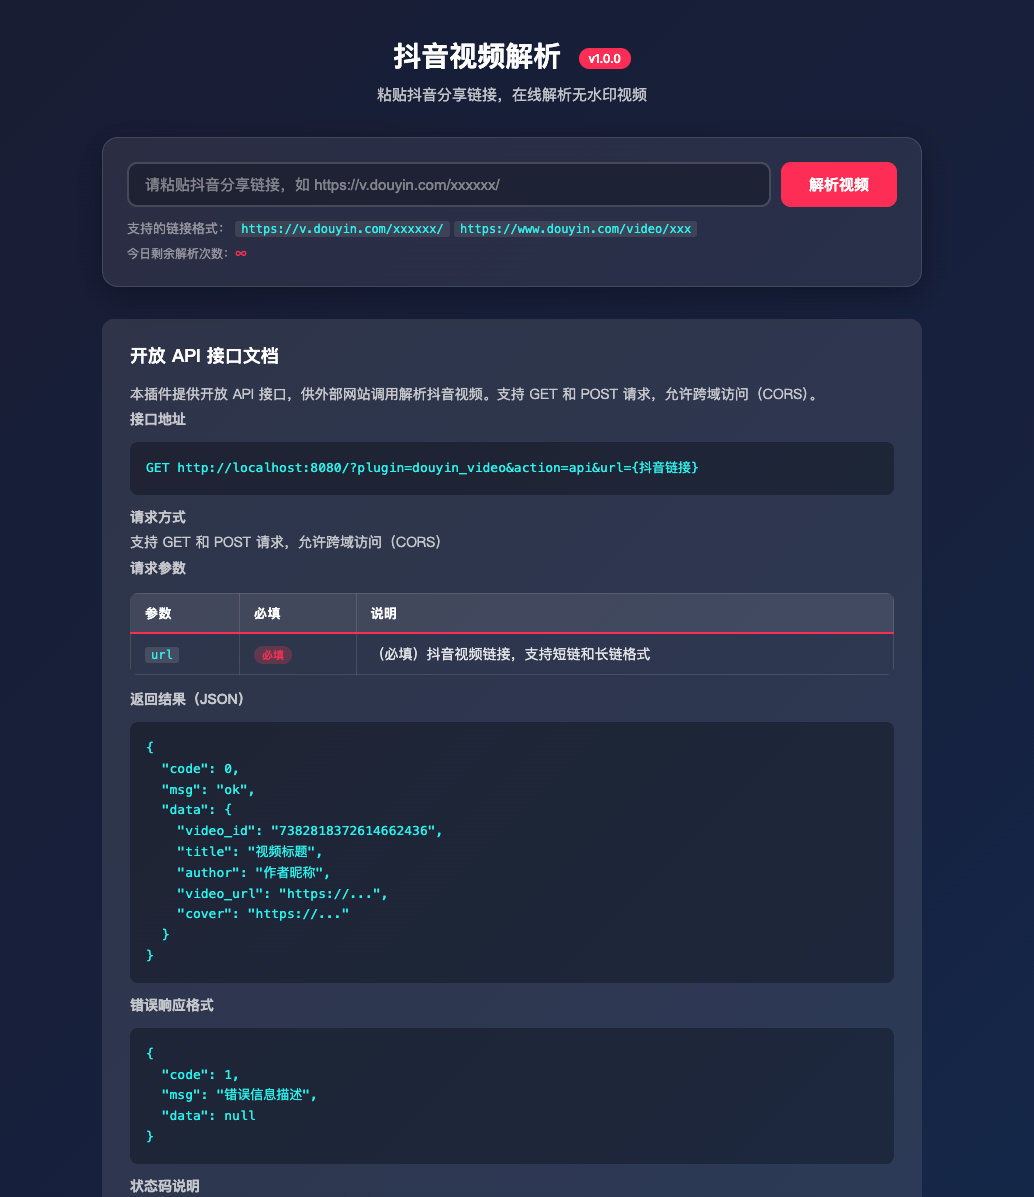Click the "code": 0 line in success response
Viewport: 1034px width, 1197px height.
click(x=200, y=769)
